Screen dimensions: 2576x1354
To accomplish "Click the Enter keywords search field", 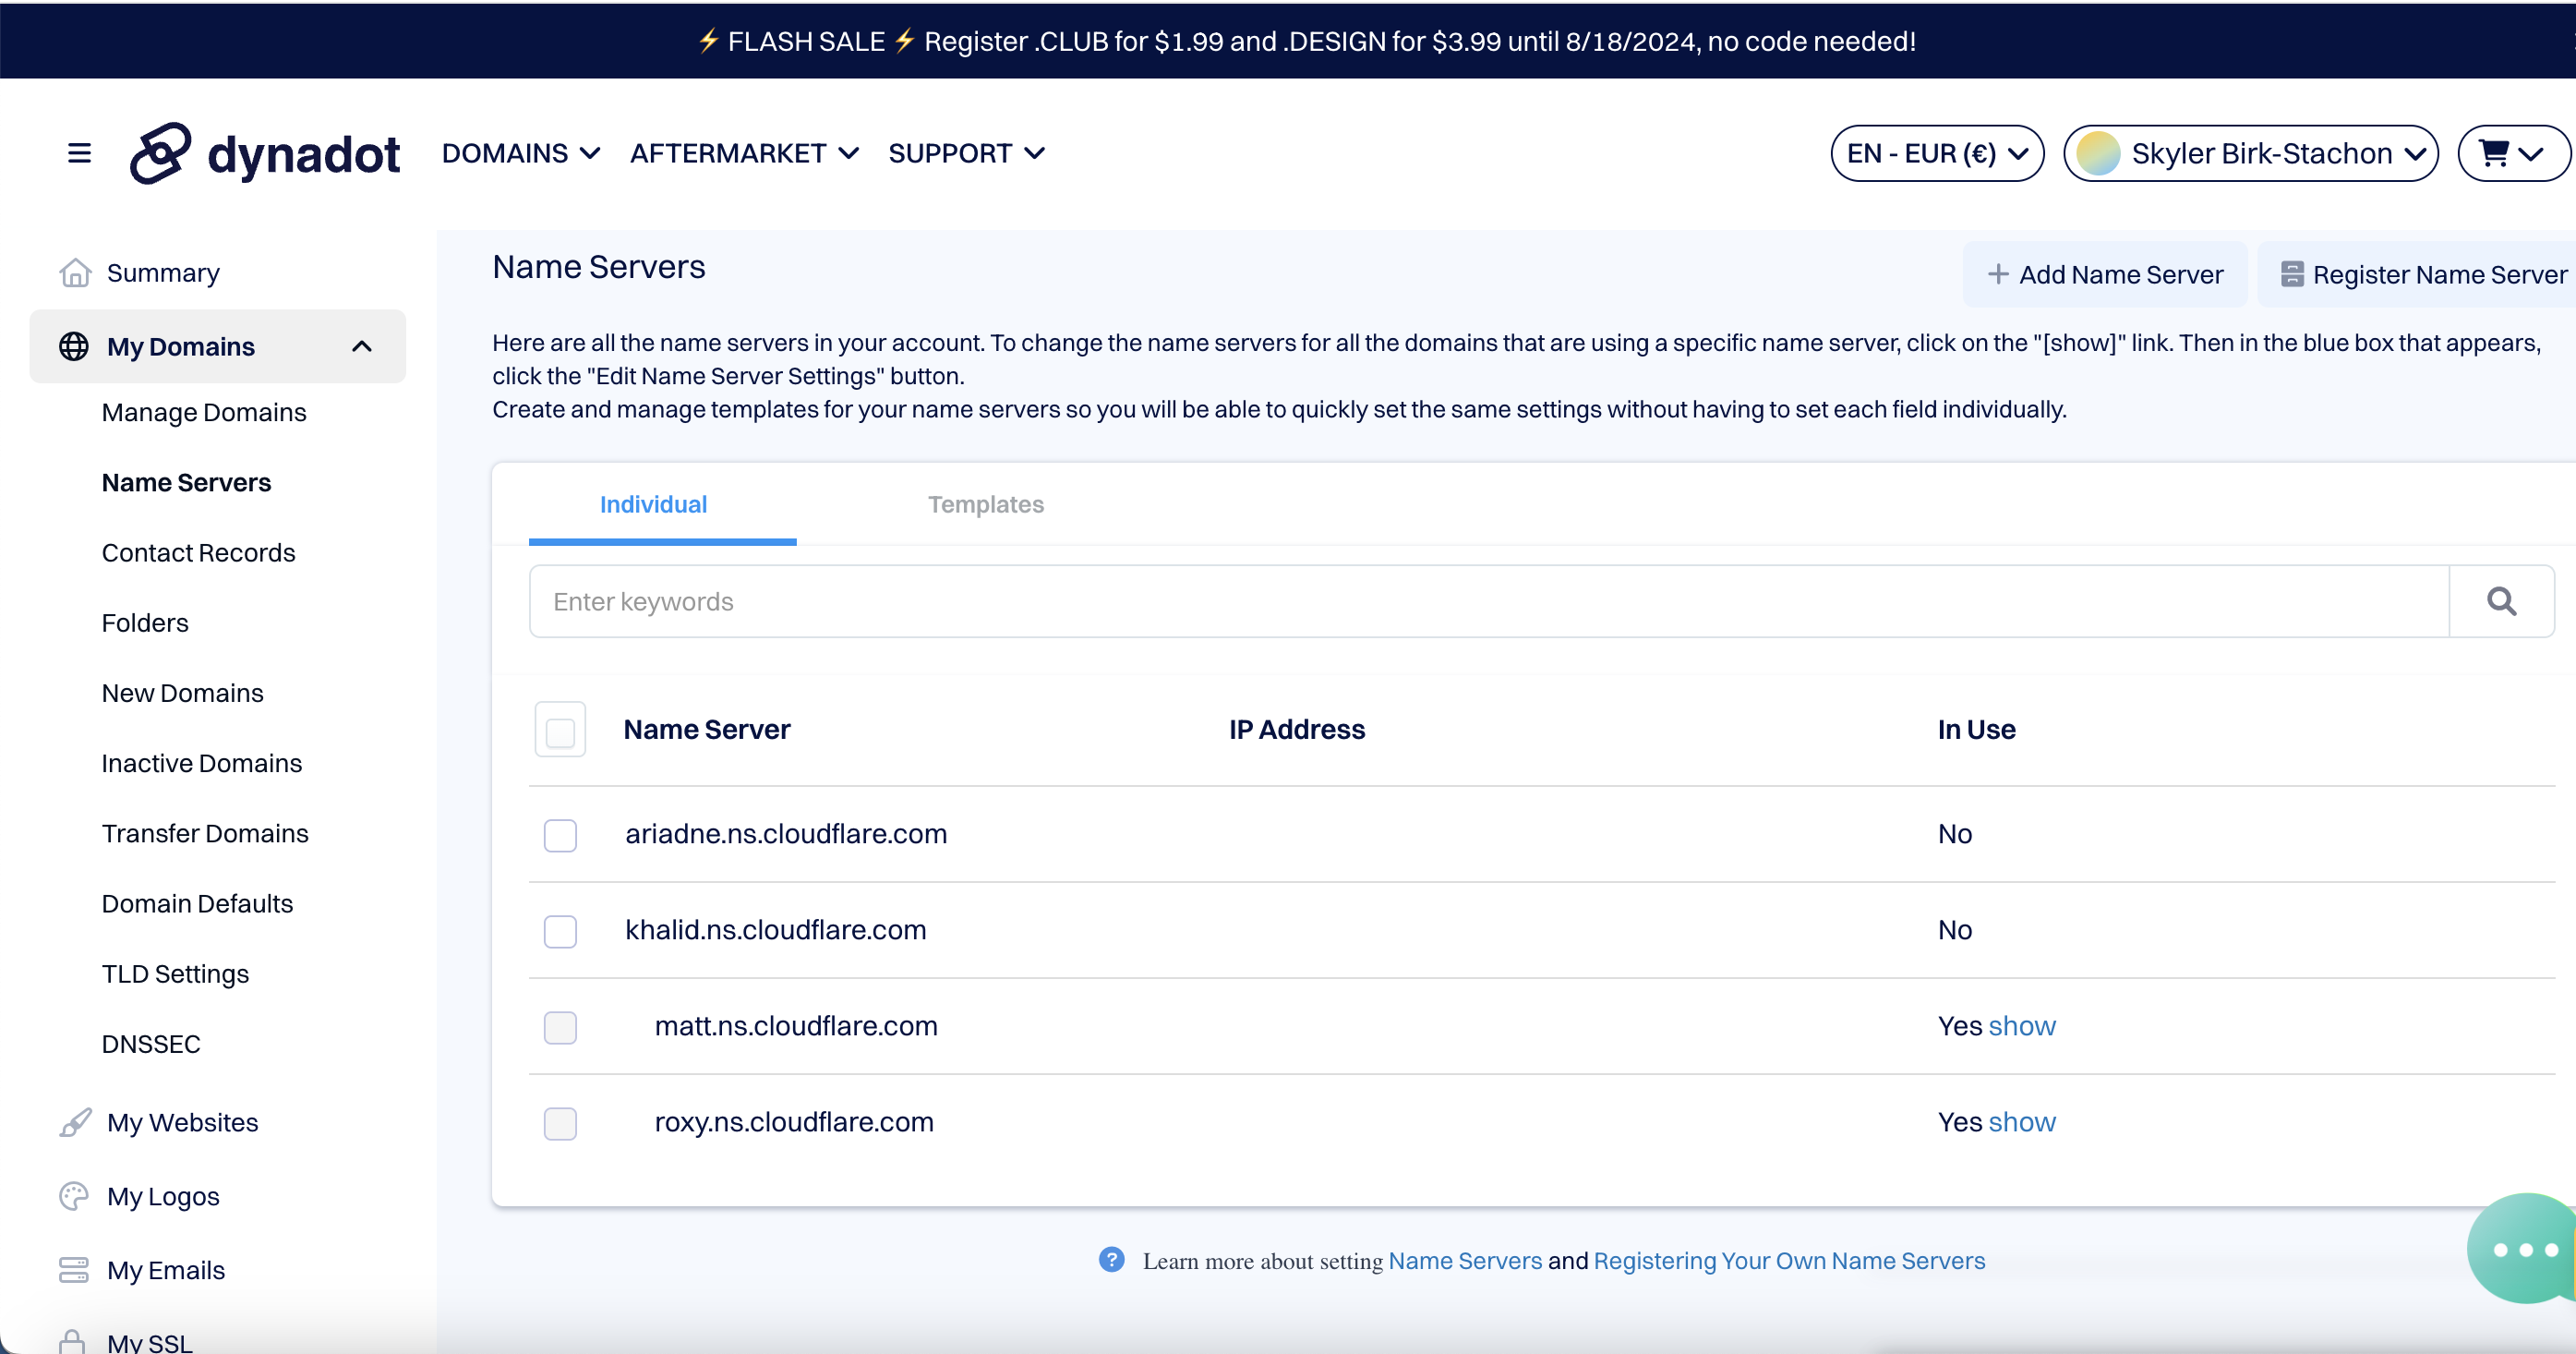I will point(1488,601).
